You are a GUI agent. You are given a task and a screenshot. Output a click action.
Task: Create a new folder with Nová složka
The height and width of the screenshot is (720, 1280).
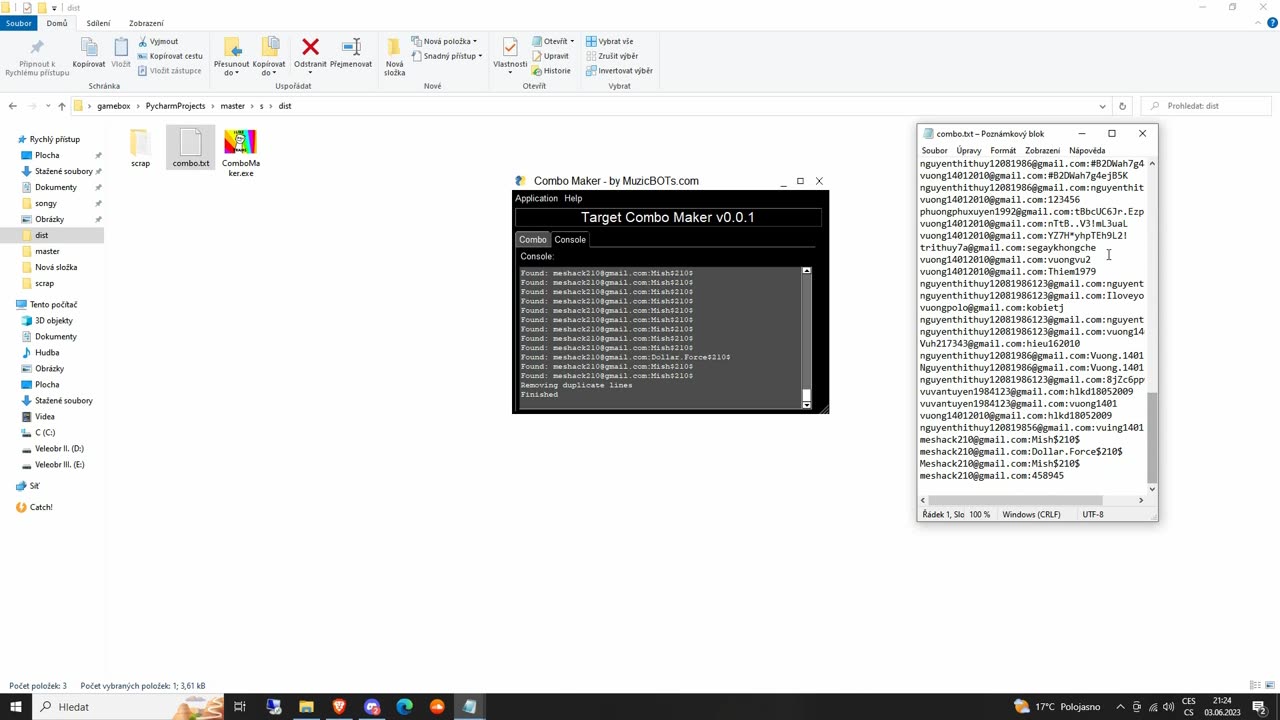pos(394,57)
